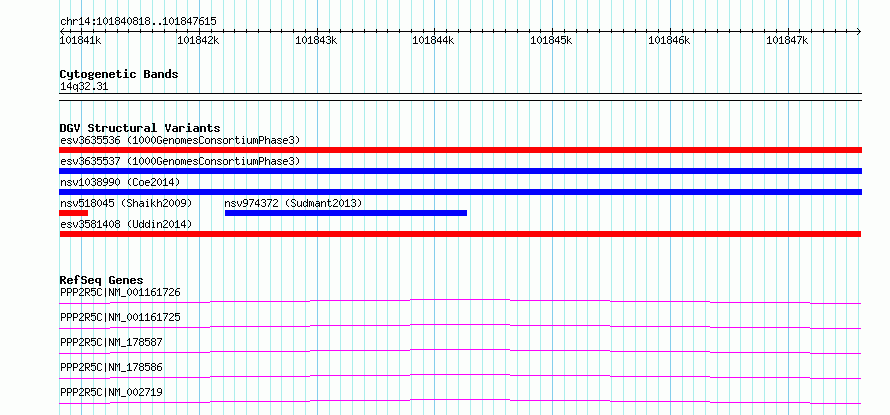Click the esv3635537 variant label
The image size is (890, 415).
180,161
